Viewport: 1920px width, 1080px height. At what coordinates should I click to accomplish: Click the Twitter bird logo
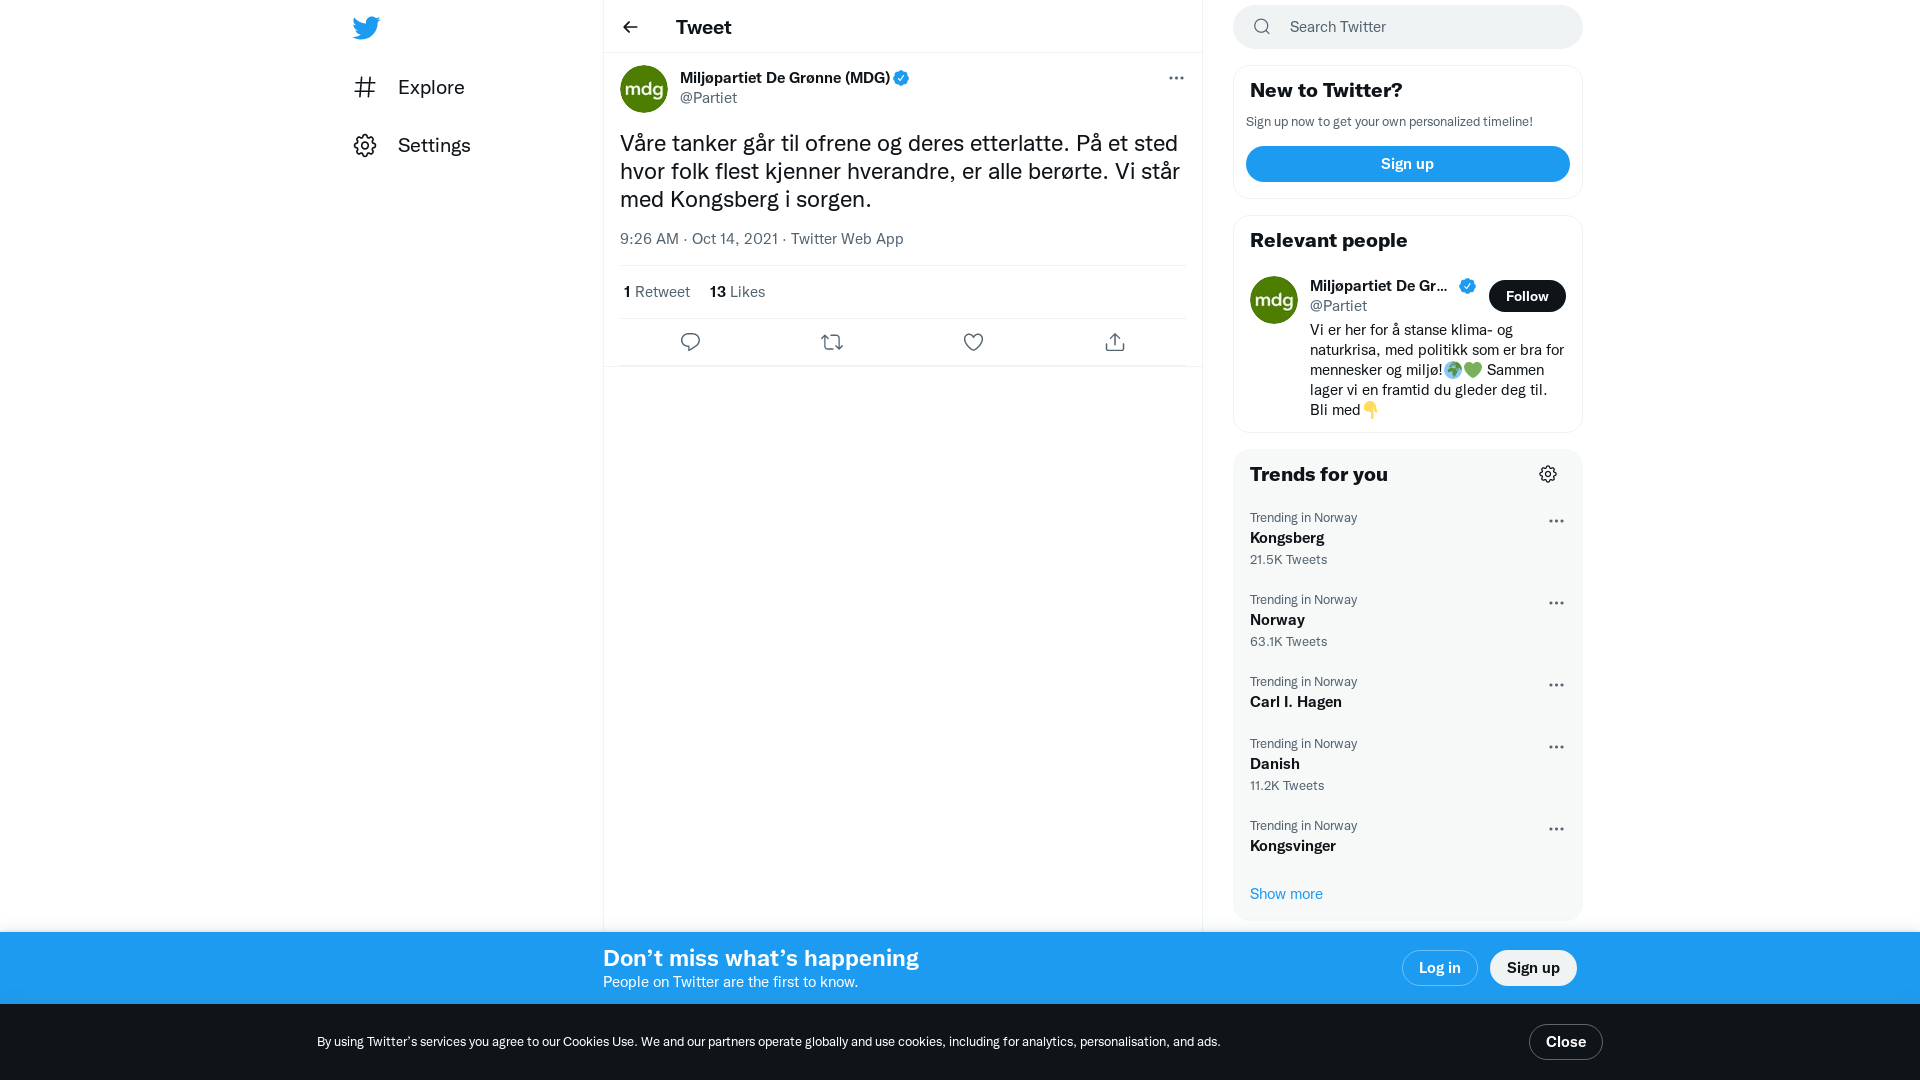pyautogui.click(x=366, y=28)
